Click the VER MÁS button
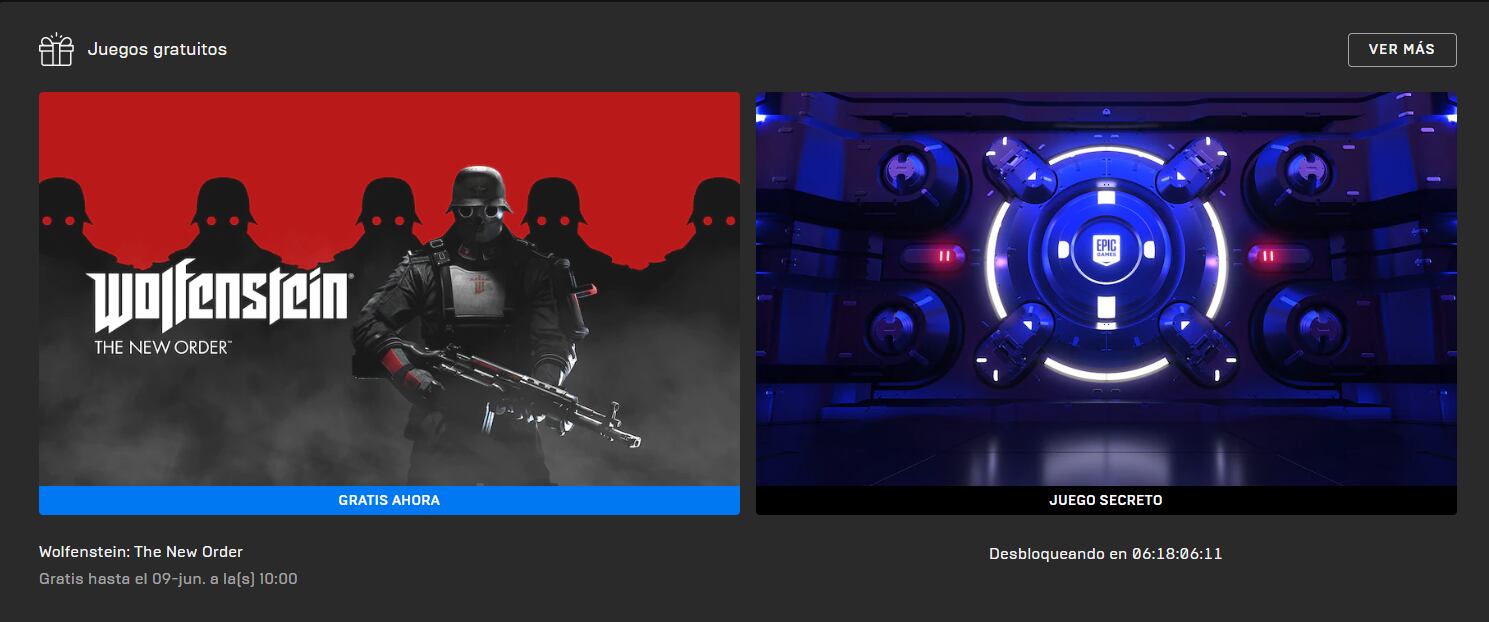This screenshot has width=1489, height=622. (1404, 49)
